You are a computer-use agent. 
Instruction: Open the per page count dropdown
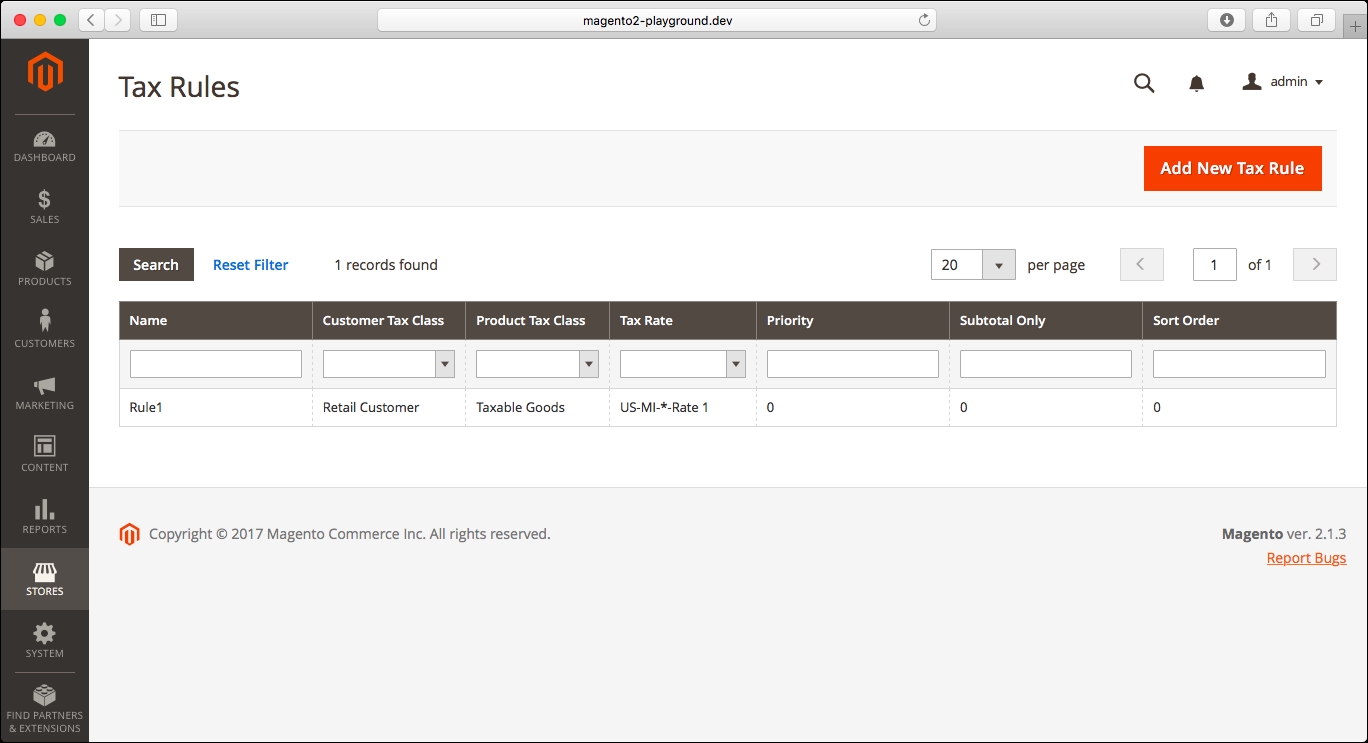(973, 265)
